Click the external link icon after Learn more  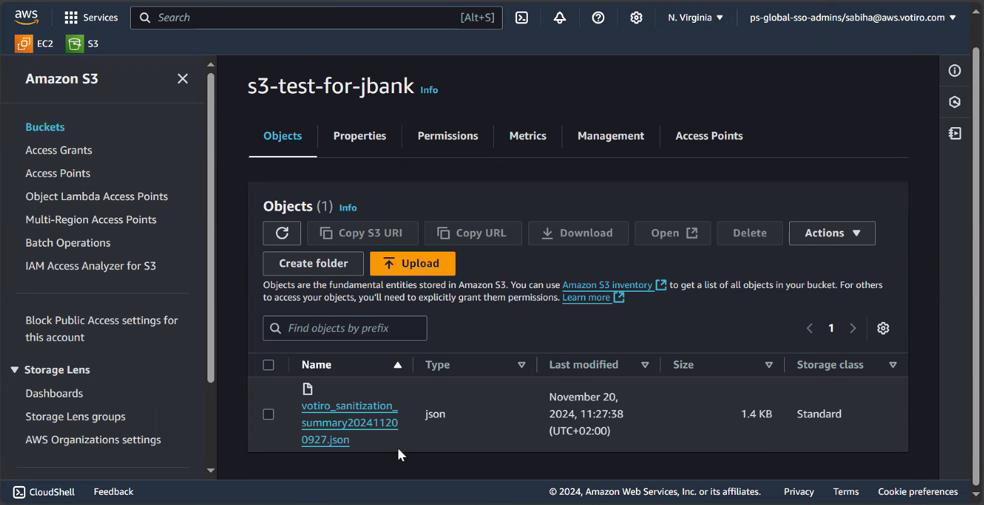(619, 297)
